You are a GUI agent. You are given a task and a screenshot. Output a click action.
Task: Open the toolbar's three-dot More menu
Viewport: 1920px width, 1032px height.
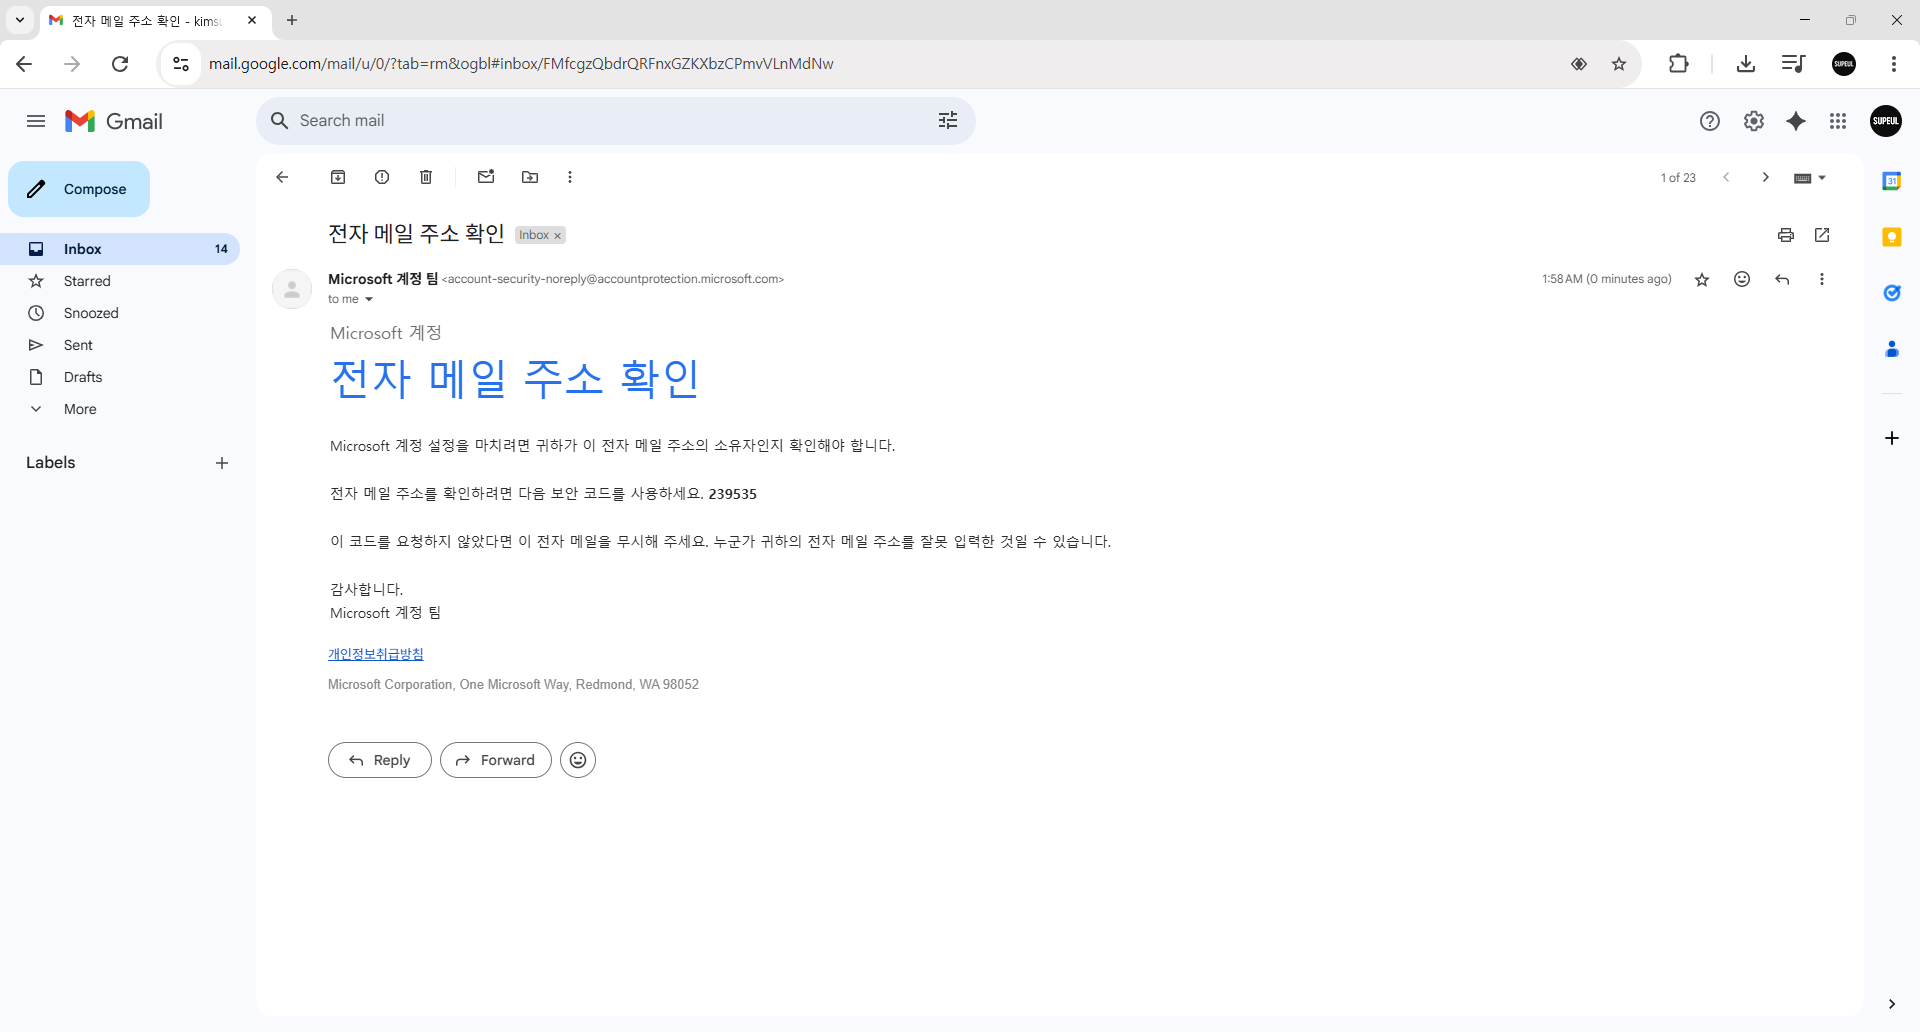pyautogui.click(x=570, y=177)
